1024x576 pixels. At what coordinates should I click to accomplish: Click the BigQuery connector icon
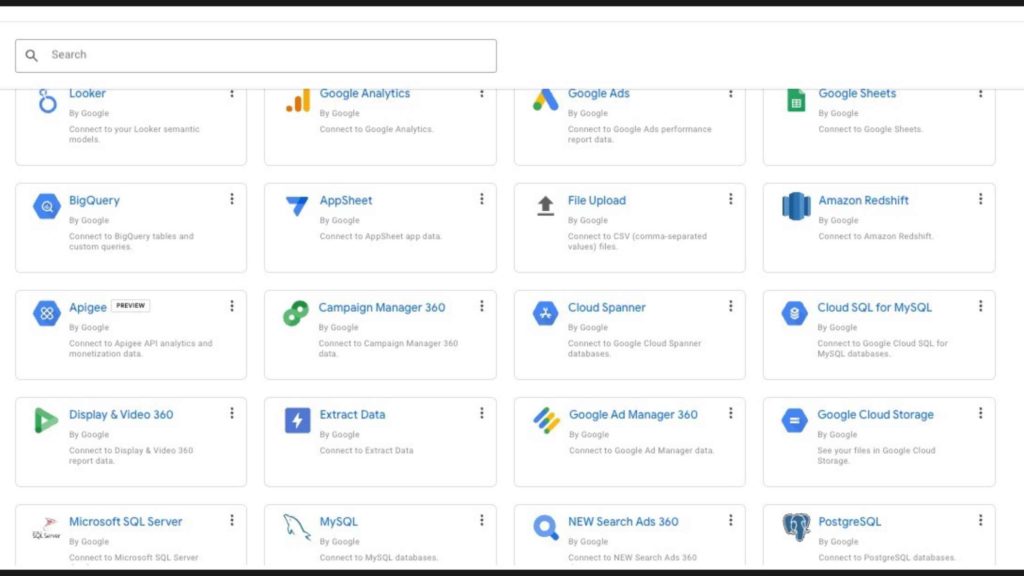tap(47, 206)
